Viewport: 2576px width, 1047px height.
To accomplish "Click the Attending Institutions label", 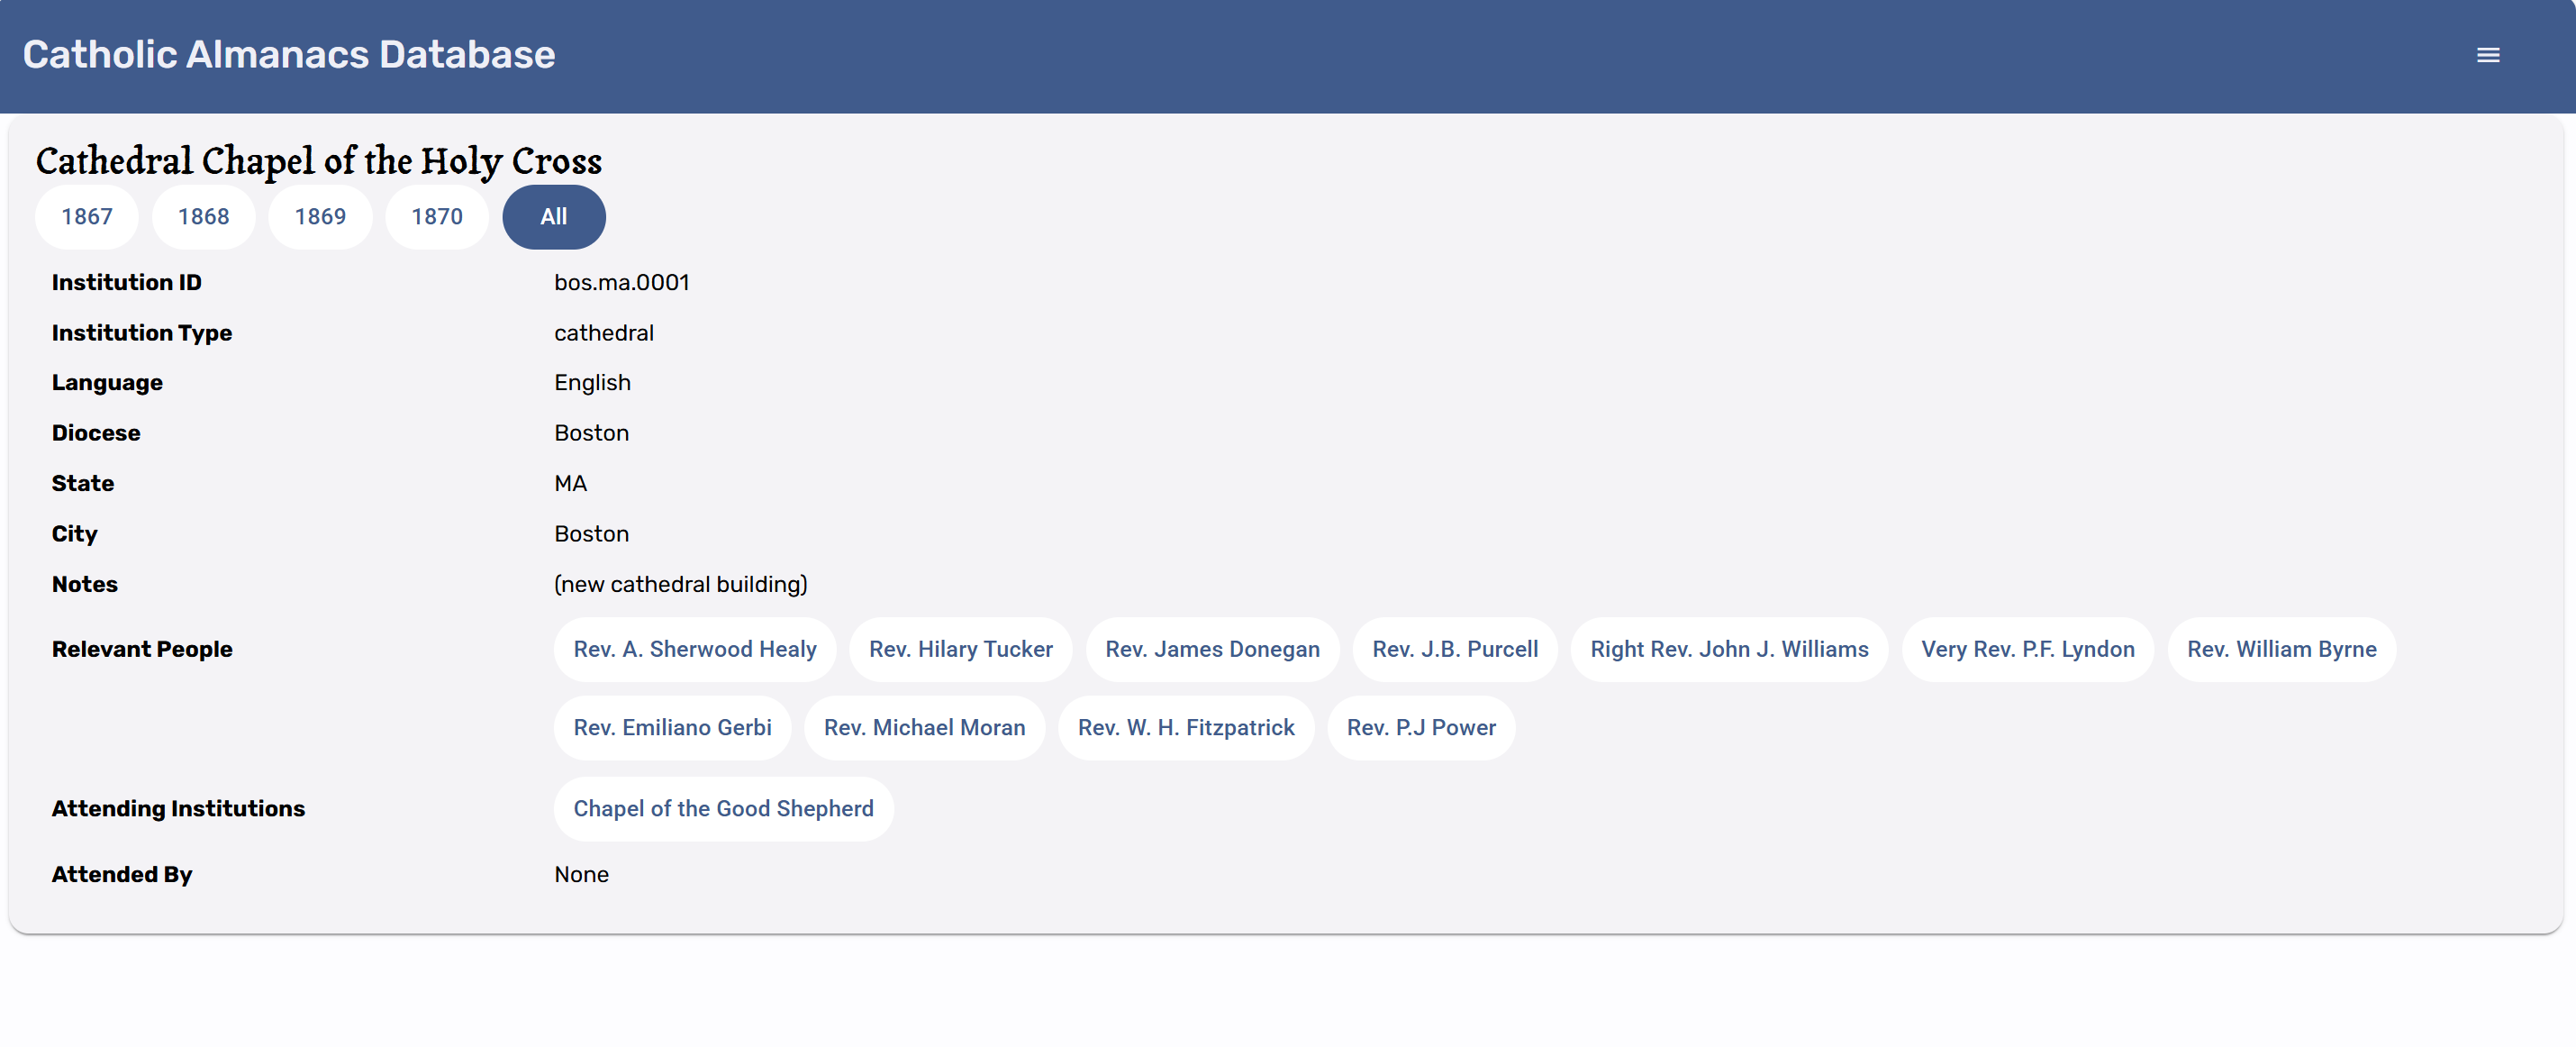I will click(179, 809).
